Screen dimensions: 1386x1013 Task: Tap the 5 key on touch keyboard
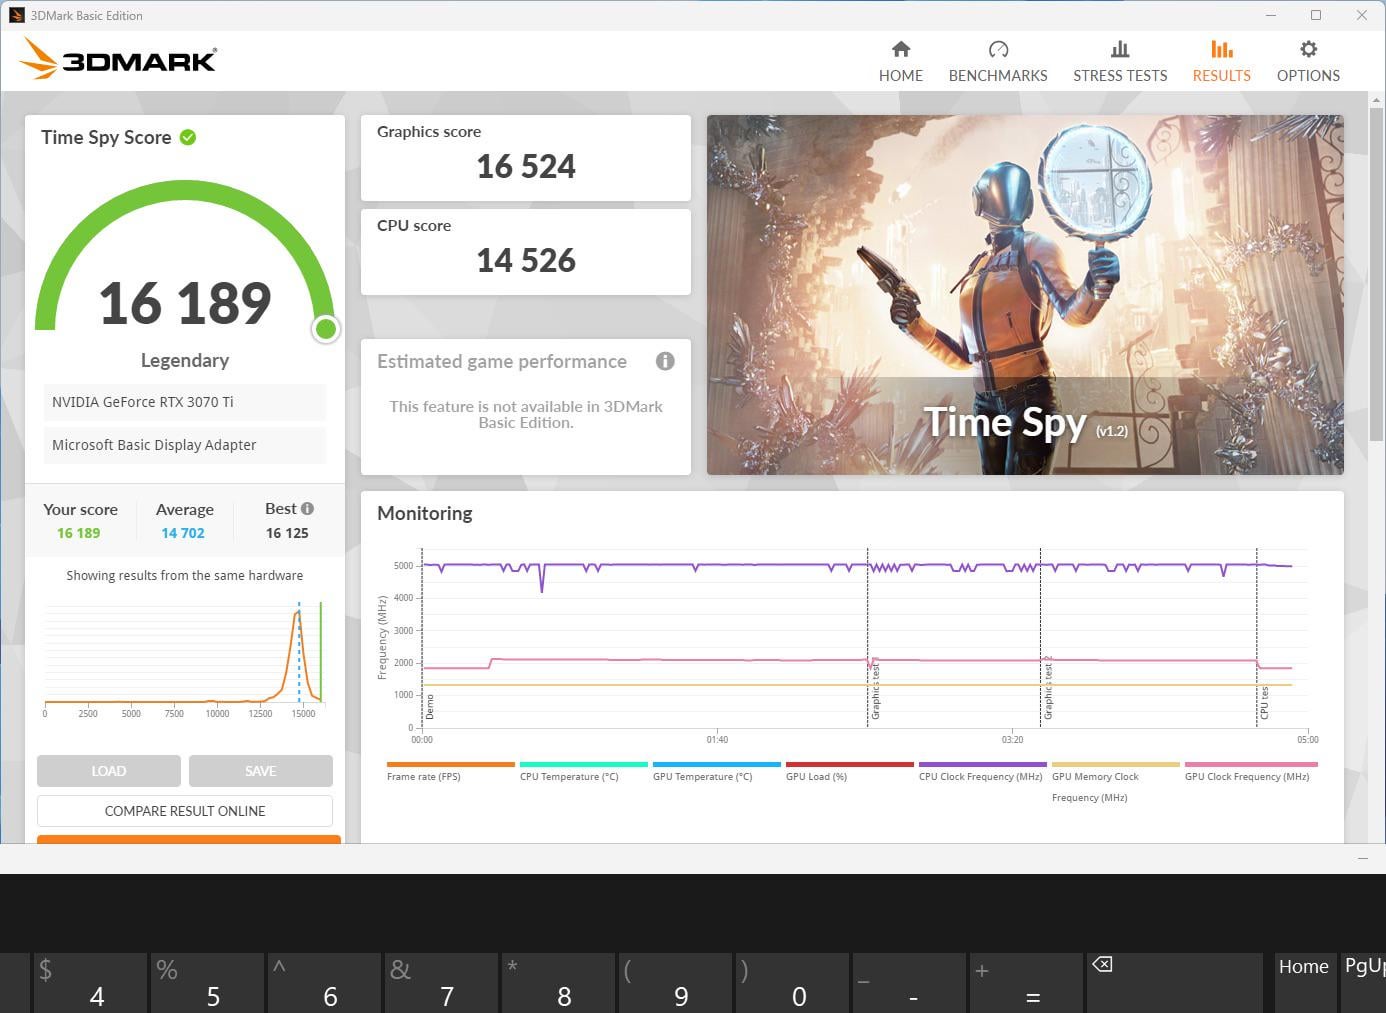click(207, 983)
